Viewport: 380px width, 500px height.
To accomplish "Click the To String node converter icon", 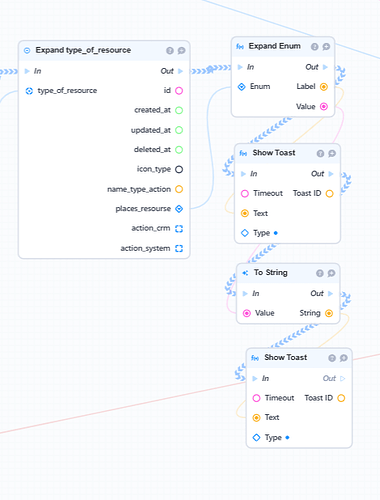I will (x=245, y=273).
